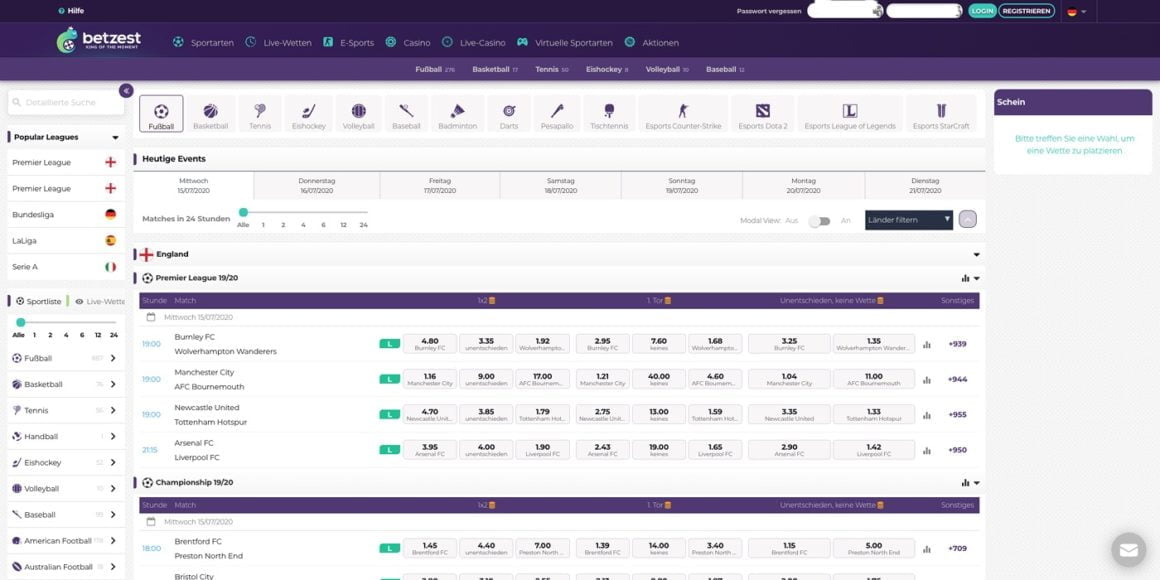Collapse the England section arrow
1160x580 pixels.
click(x=977, y=254)
